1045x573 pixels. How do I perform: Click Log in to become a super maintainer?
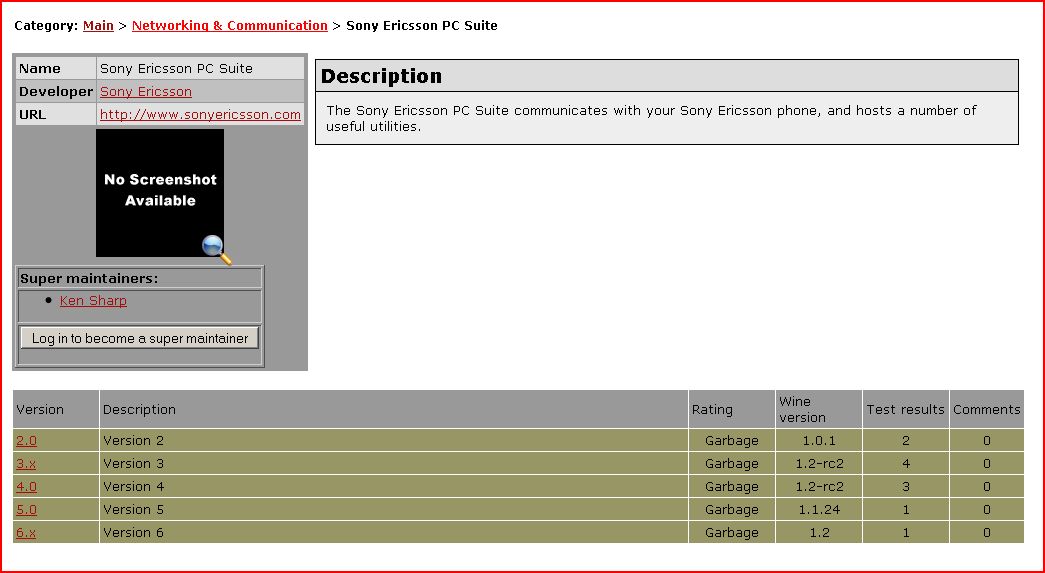139,338
